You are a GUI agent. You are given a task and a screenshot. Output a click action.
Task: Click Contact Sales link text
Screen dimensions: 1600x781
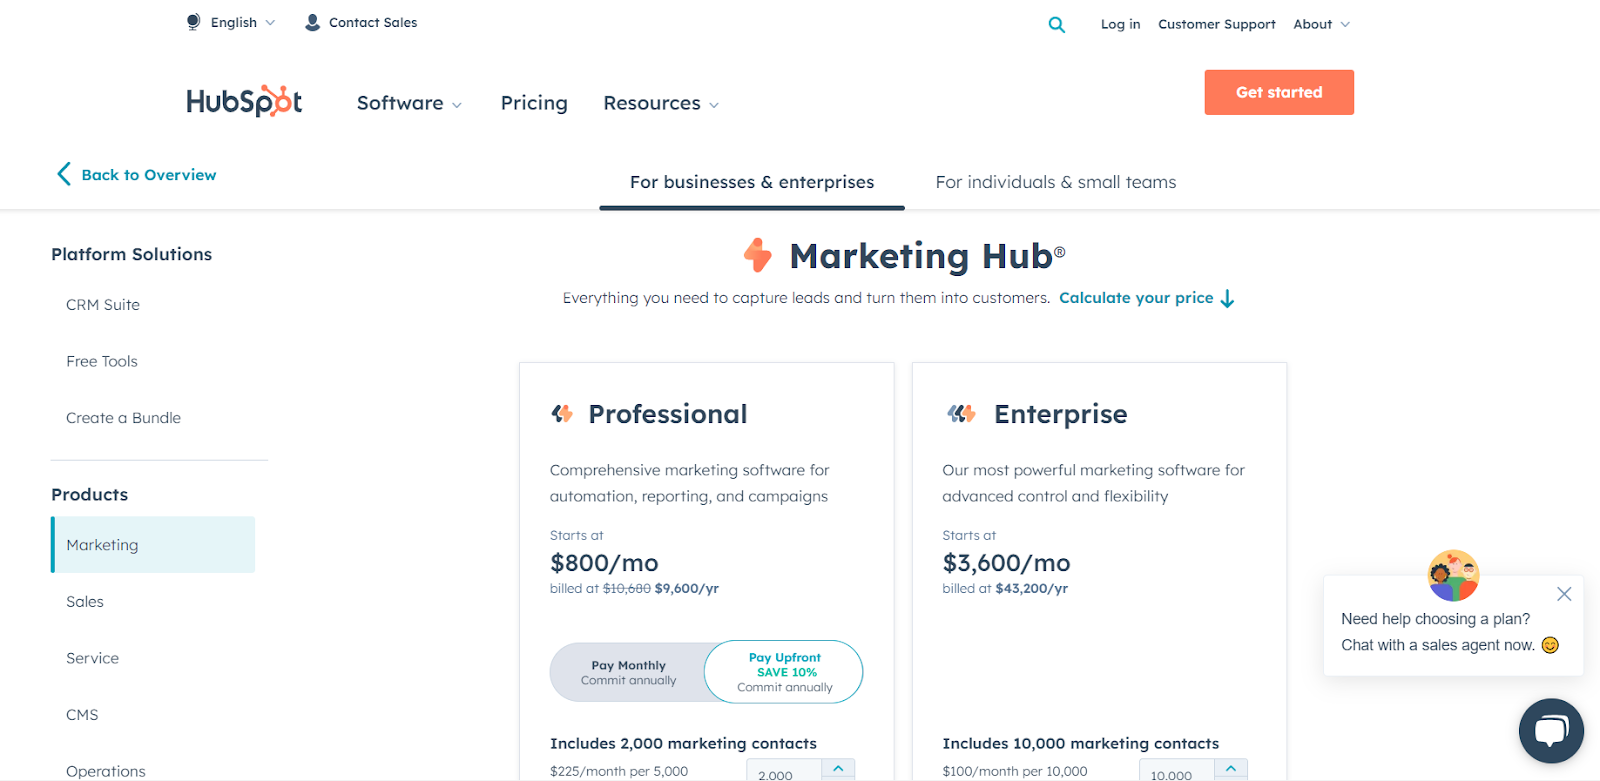tap(373, 22)
